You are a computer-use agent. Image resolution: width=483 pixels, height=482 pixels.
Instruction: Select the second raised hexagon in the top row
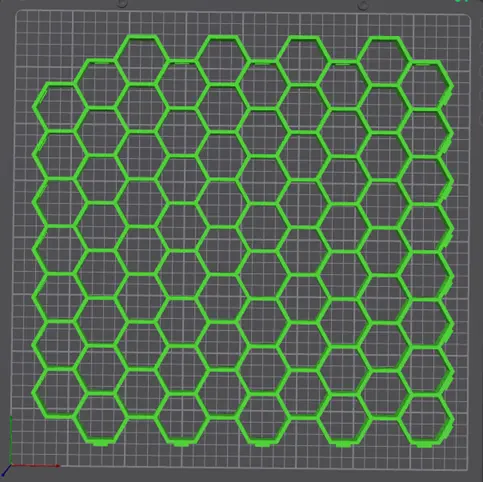223,60
